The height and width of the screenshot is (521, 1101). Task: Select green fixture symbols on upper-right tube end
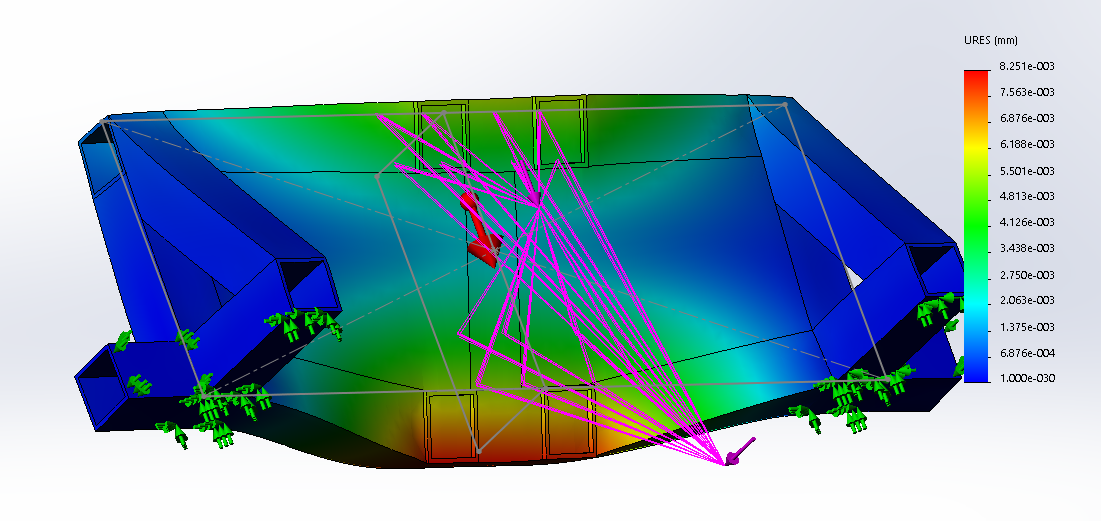coord(935,307)
